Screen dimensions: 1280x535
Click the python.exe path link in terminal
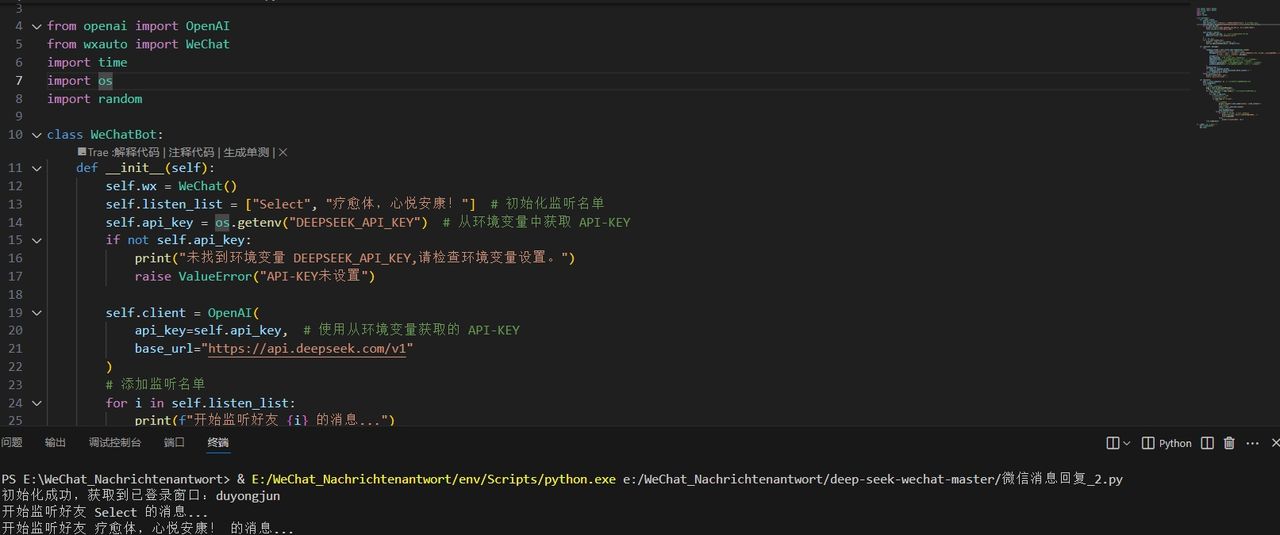click(433, 479)
